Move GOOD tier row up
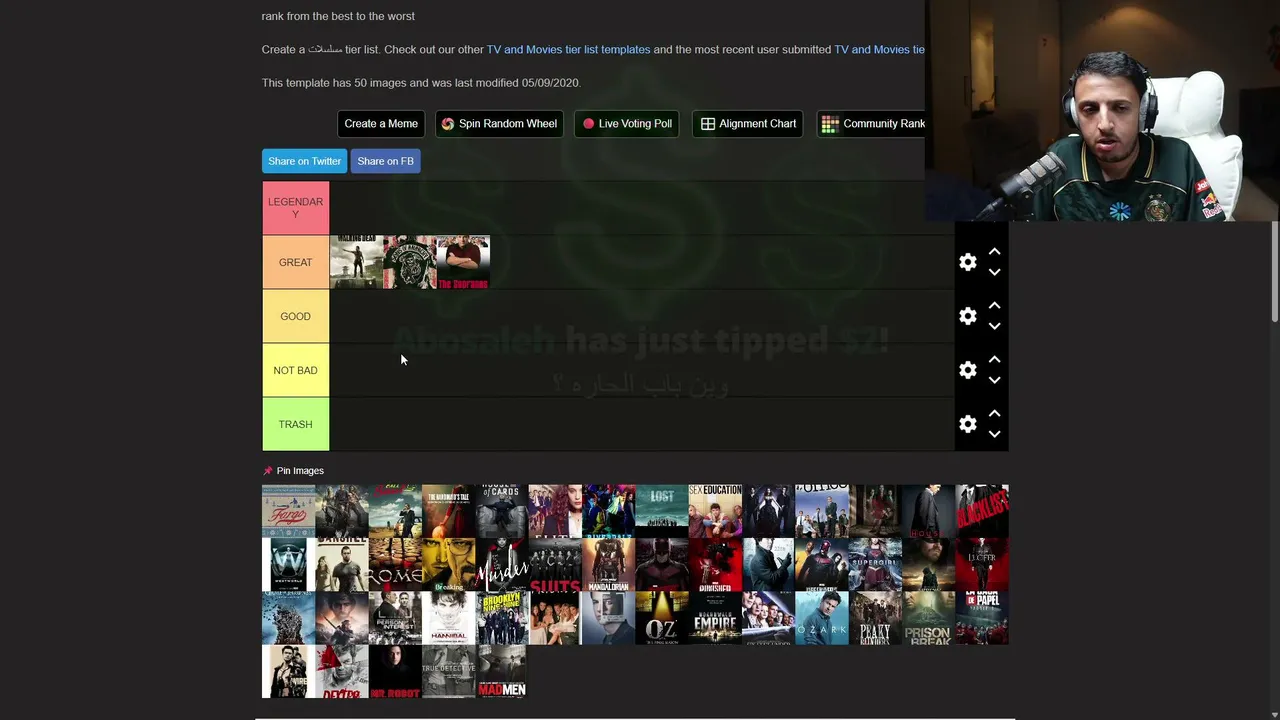Viewport: 1280px width, 720px height. (x=994, y=306)
